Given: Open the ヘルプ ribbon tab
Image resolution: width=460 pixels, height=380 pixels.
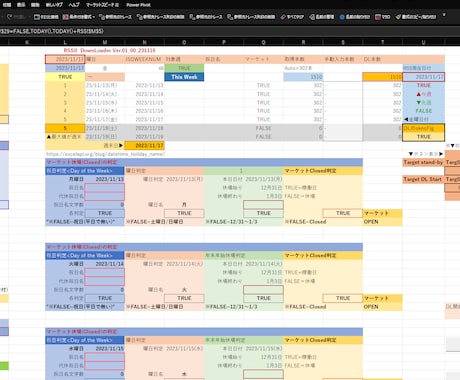Looking at the screenshot, I should [x=74, y=5].
